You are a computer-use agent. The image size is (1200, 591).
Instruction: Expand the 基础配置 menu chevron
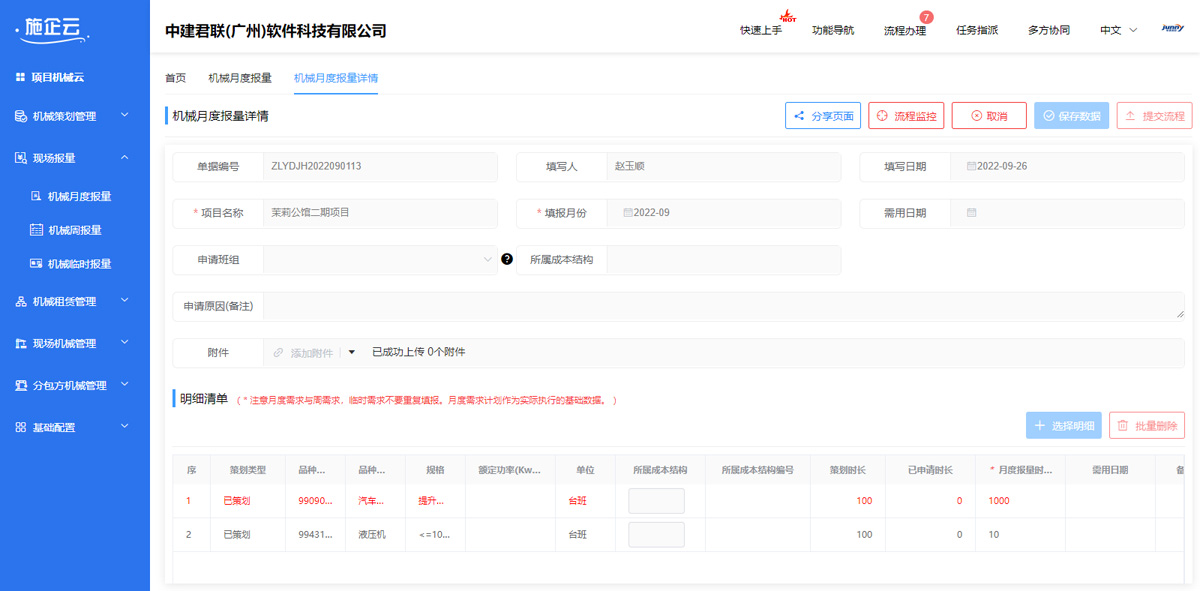[125, 426]
